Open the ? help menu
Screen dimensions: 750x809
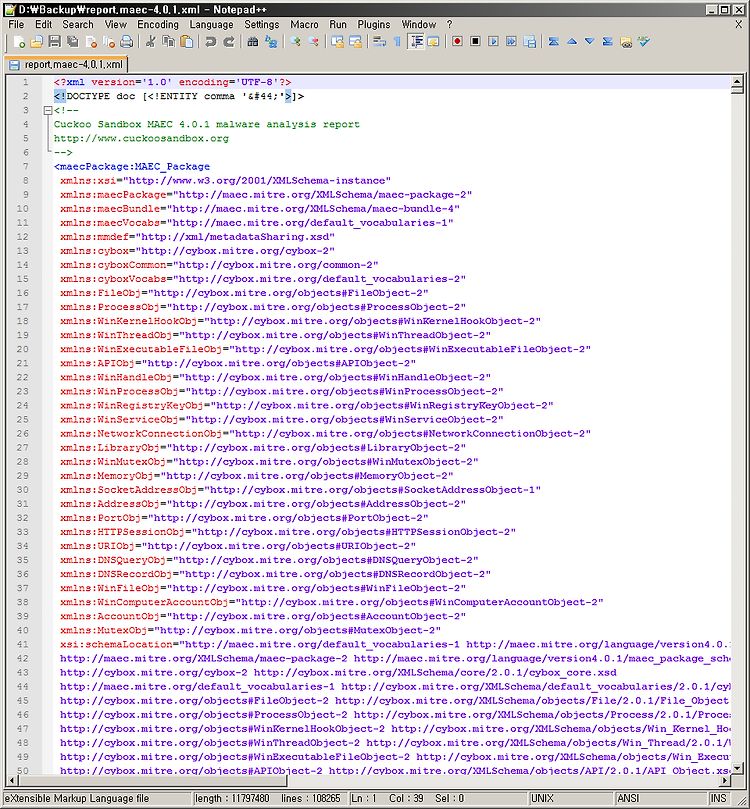[449, 25]
